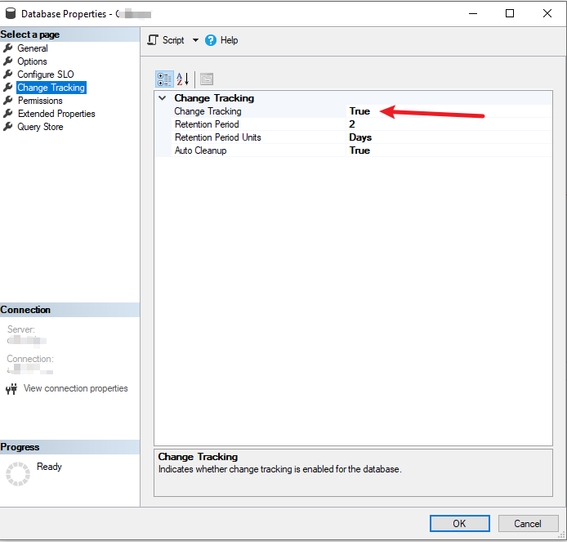Edit the Retention Period value field
Screen dimensions: 567x542
click(448, 124)
